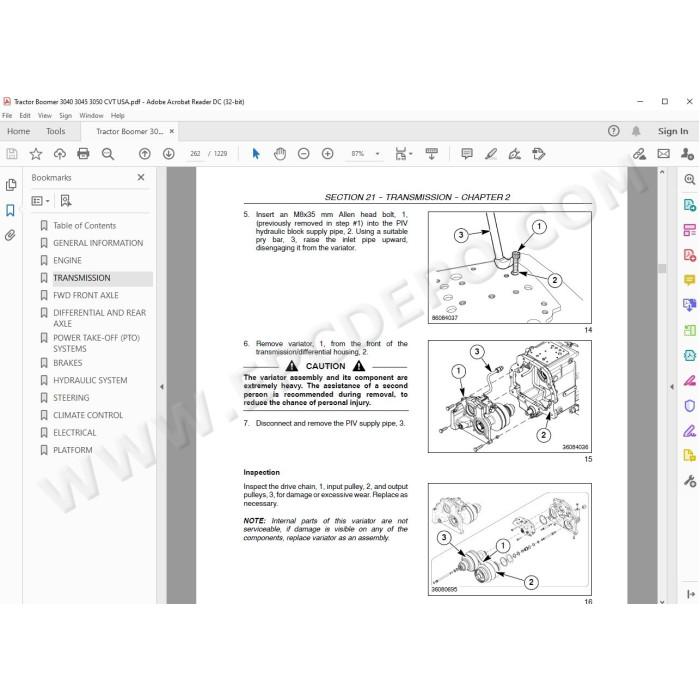Open the find text search tool
Image resolution: width=700 pixels, height=700 pixels.
tap(108, 154)
